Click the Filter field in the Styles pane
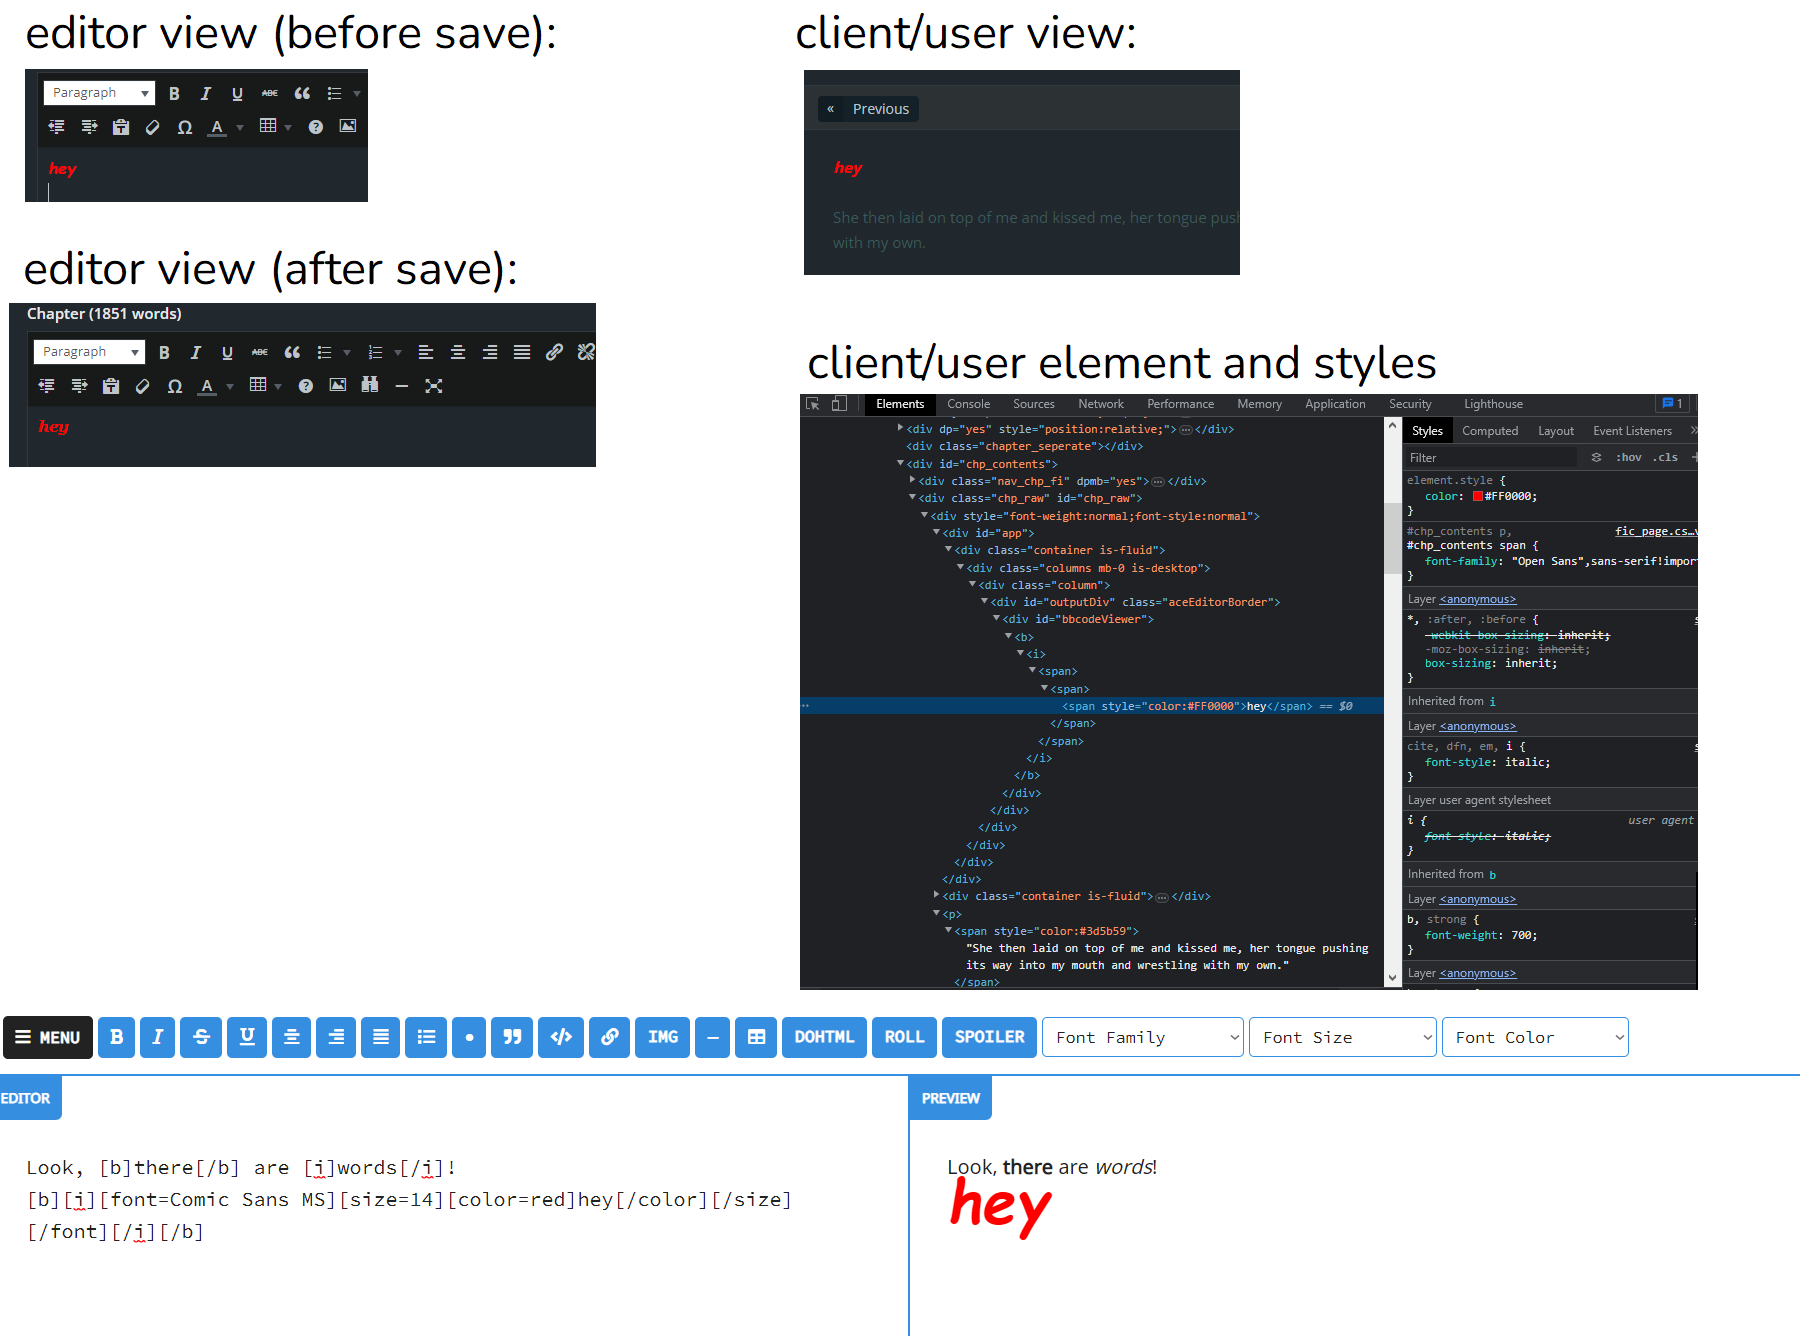The image size is (1800, 1336). [1488, 457]
